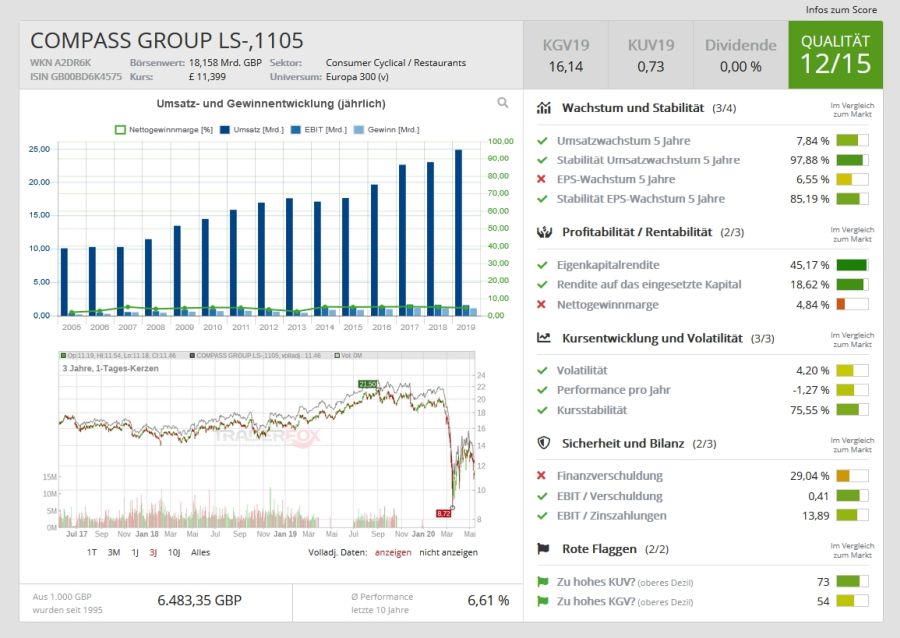Click the 8.72 low marker on price chart
Viewport: 900px width, 638px height.
click(444, 513)
